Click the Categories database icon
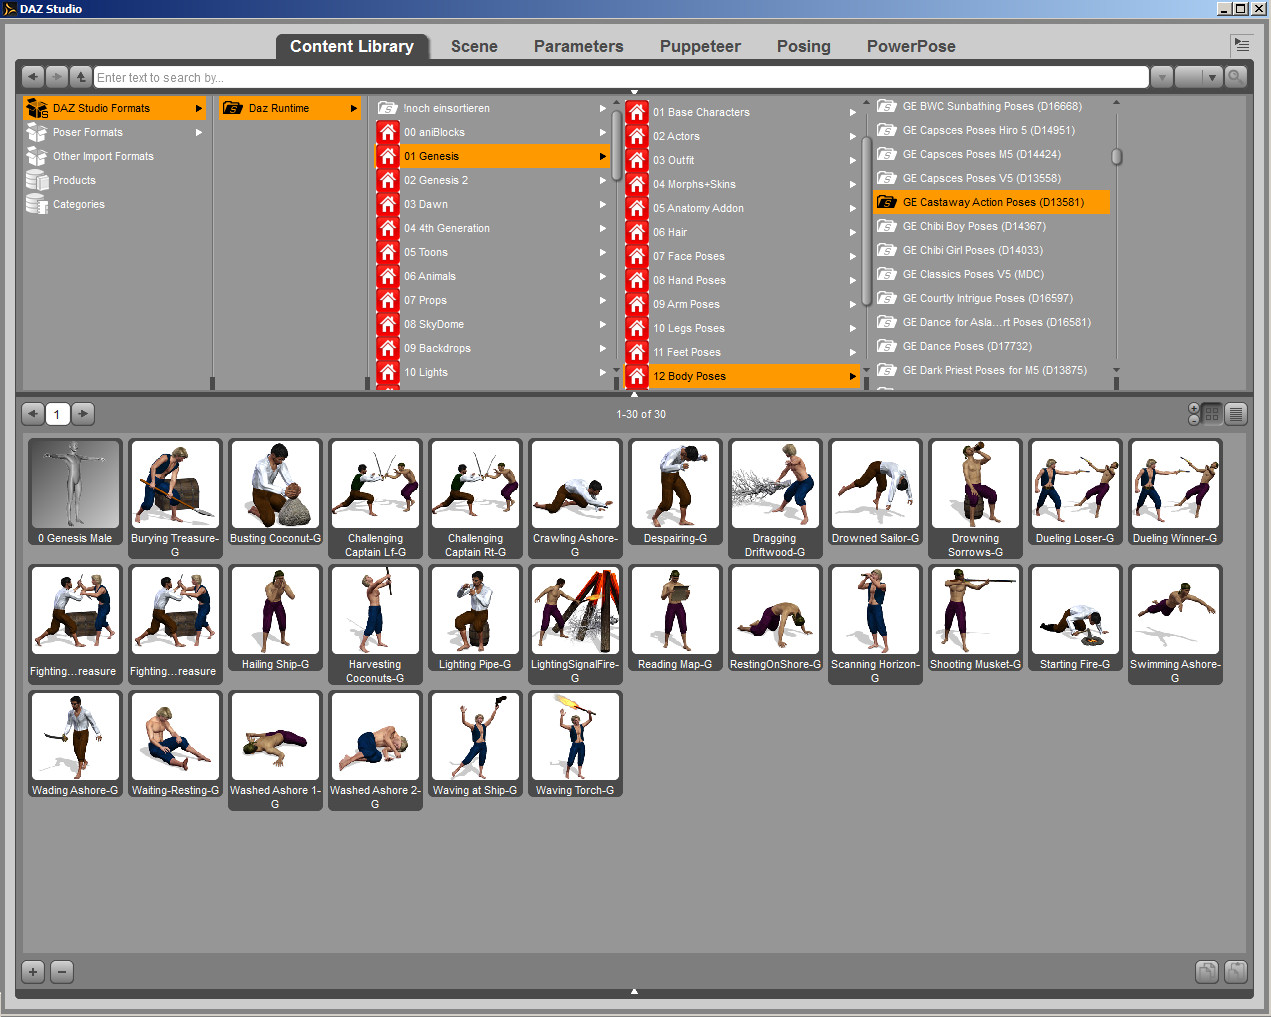Viewport: 1271px width, 1017px height. 37,204
